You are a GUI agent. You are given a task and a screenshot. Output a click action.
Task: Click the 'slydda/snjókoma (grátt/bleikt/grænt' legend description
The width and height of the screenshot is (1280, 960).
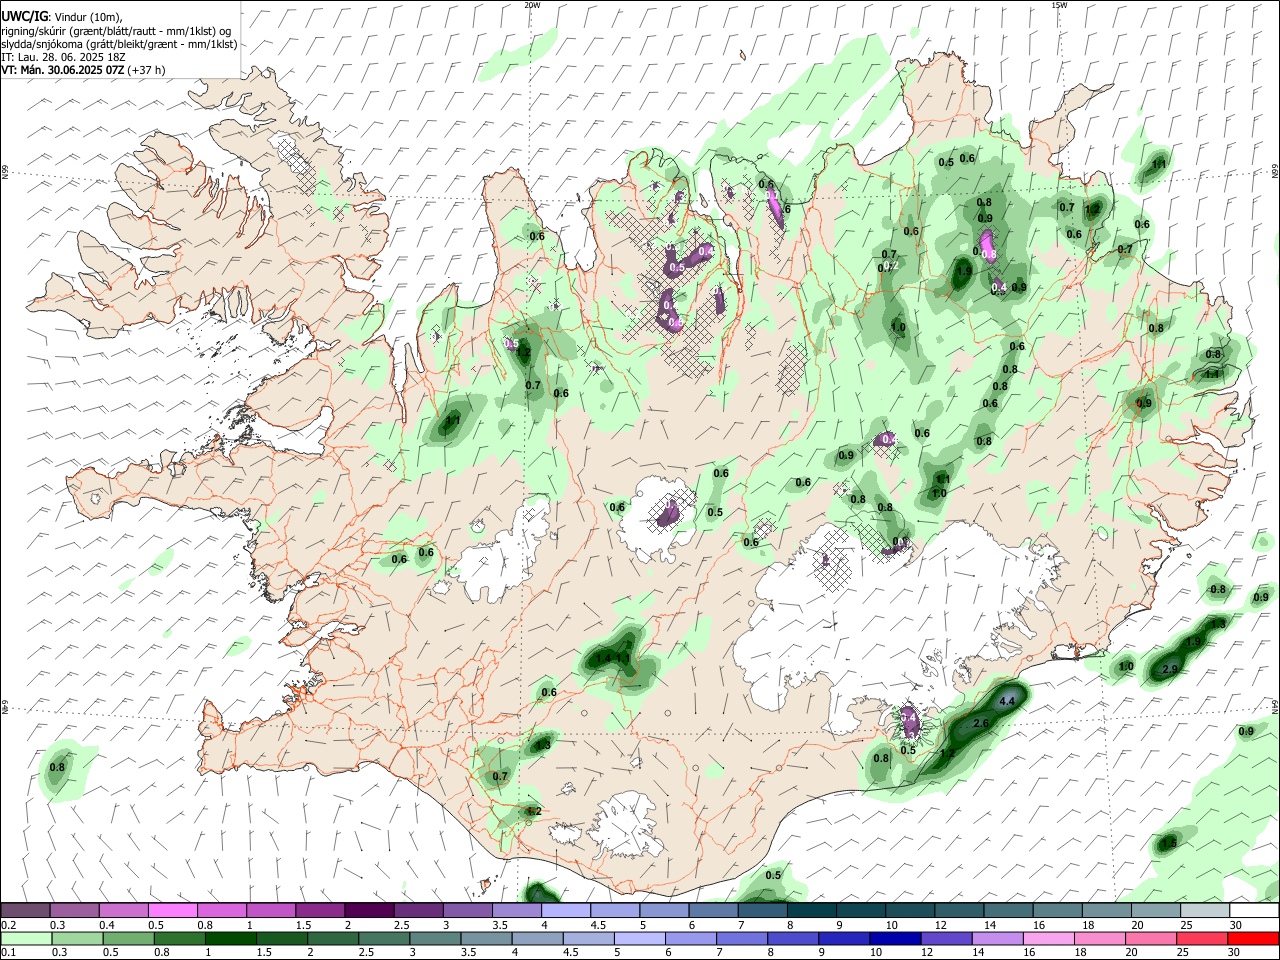[89, 44]
